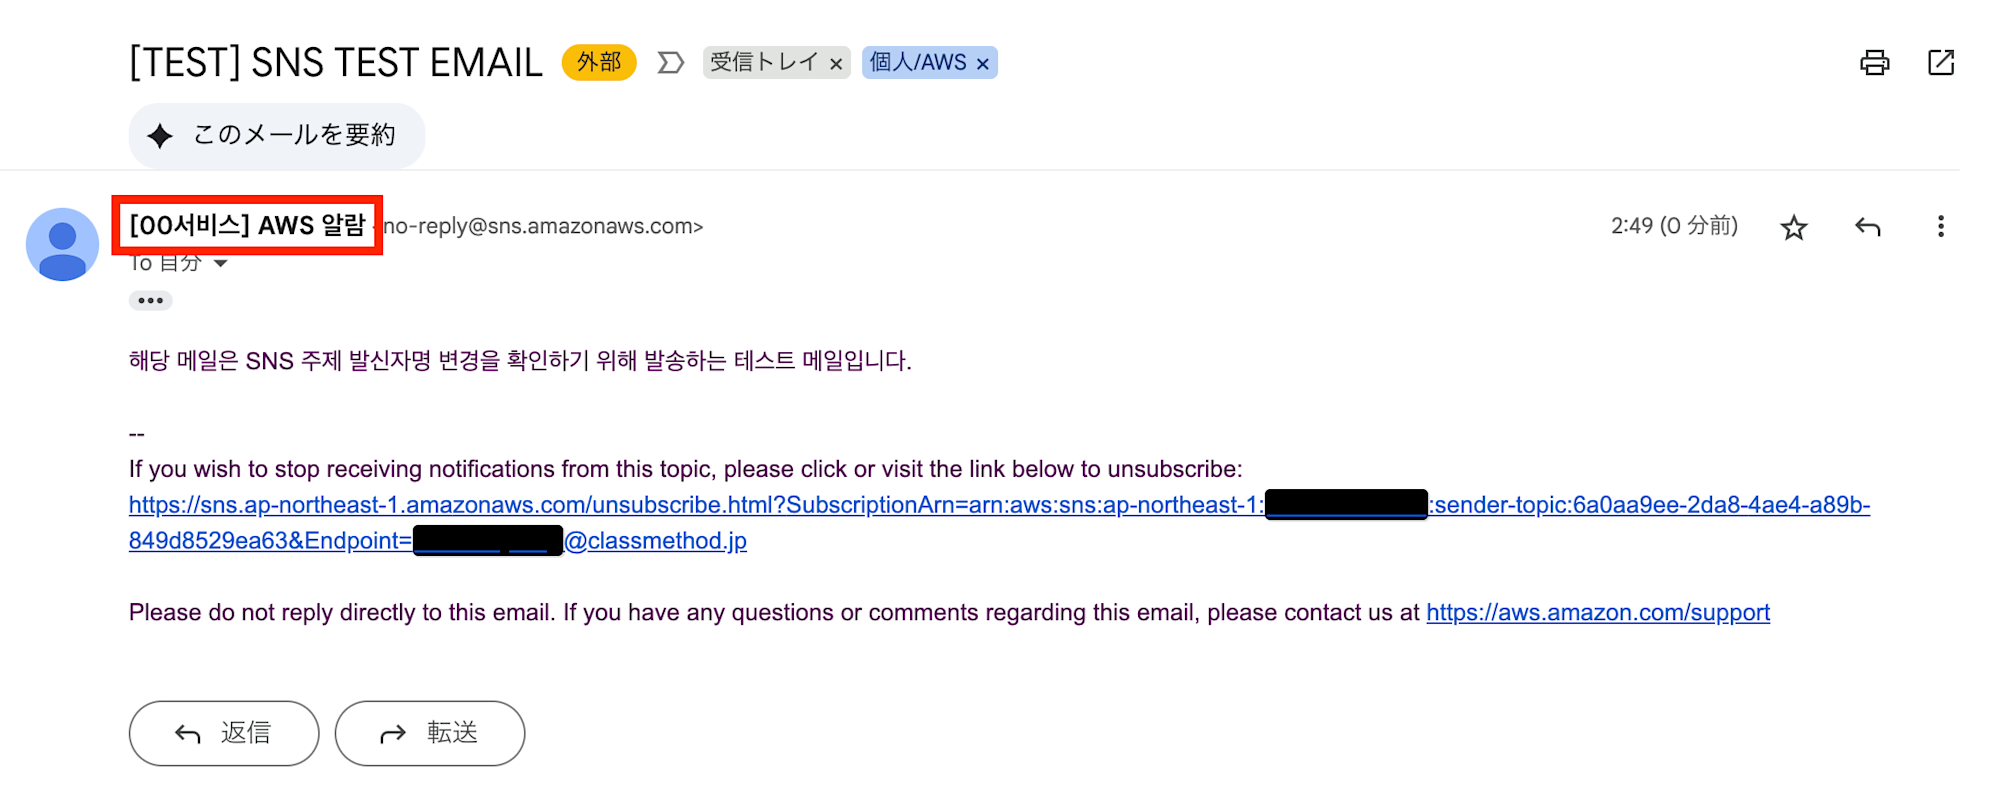Open the aws.amazon.com/support link
This screenshot has height=807, width=2000.
1598,612
